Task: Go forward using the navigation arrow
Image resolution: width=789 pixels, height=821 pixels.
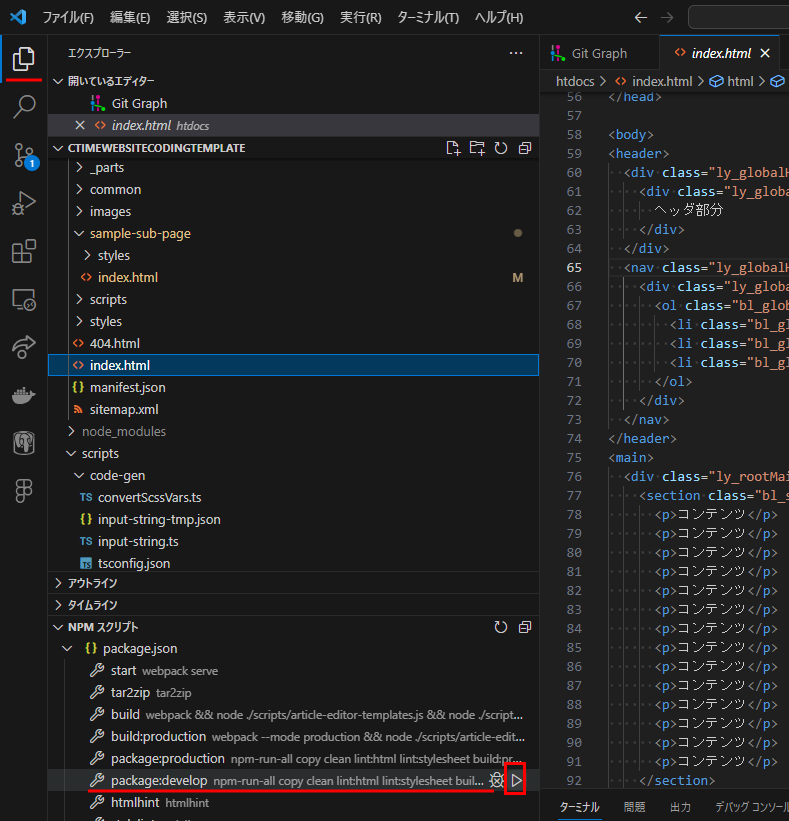Action: coord(666,17)
